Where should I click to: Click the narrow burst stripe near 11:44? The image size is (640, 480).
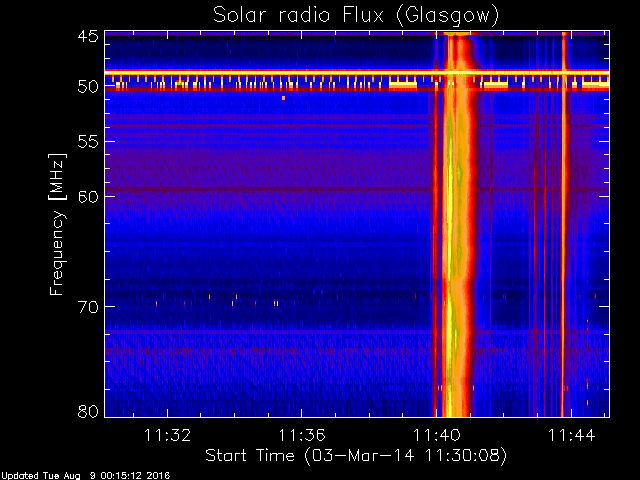tap(564, 224)
